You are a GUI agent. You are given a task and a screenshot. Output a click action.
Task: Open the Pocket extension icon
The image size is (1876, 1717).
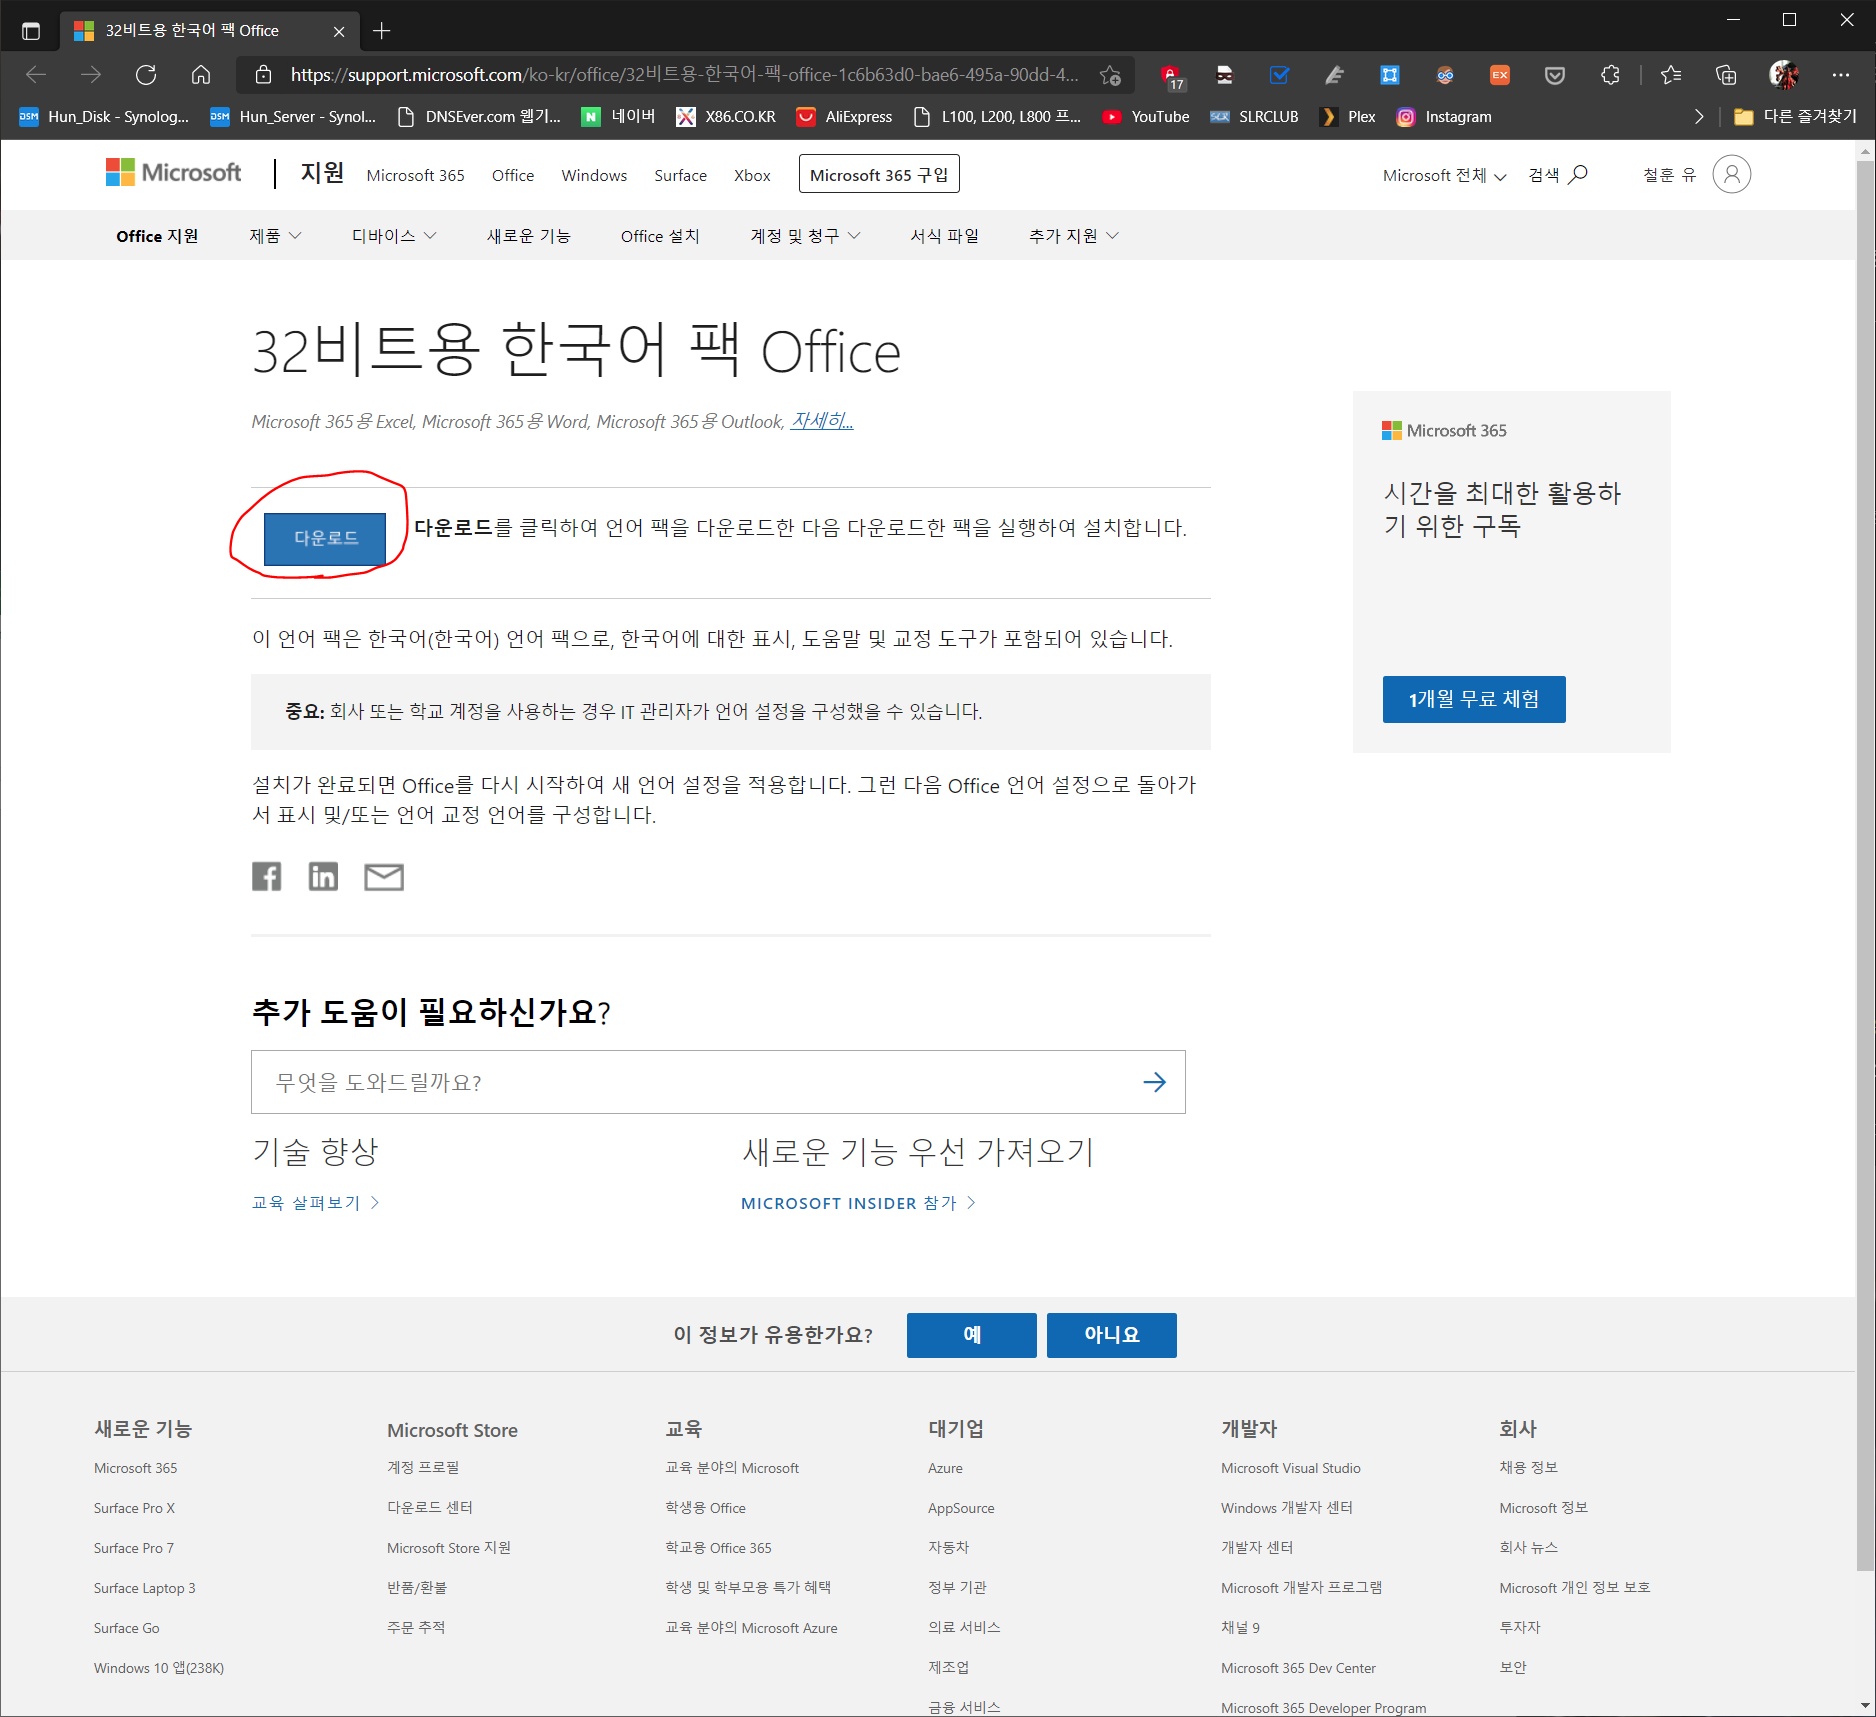[1555, 75]
